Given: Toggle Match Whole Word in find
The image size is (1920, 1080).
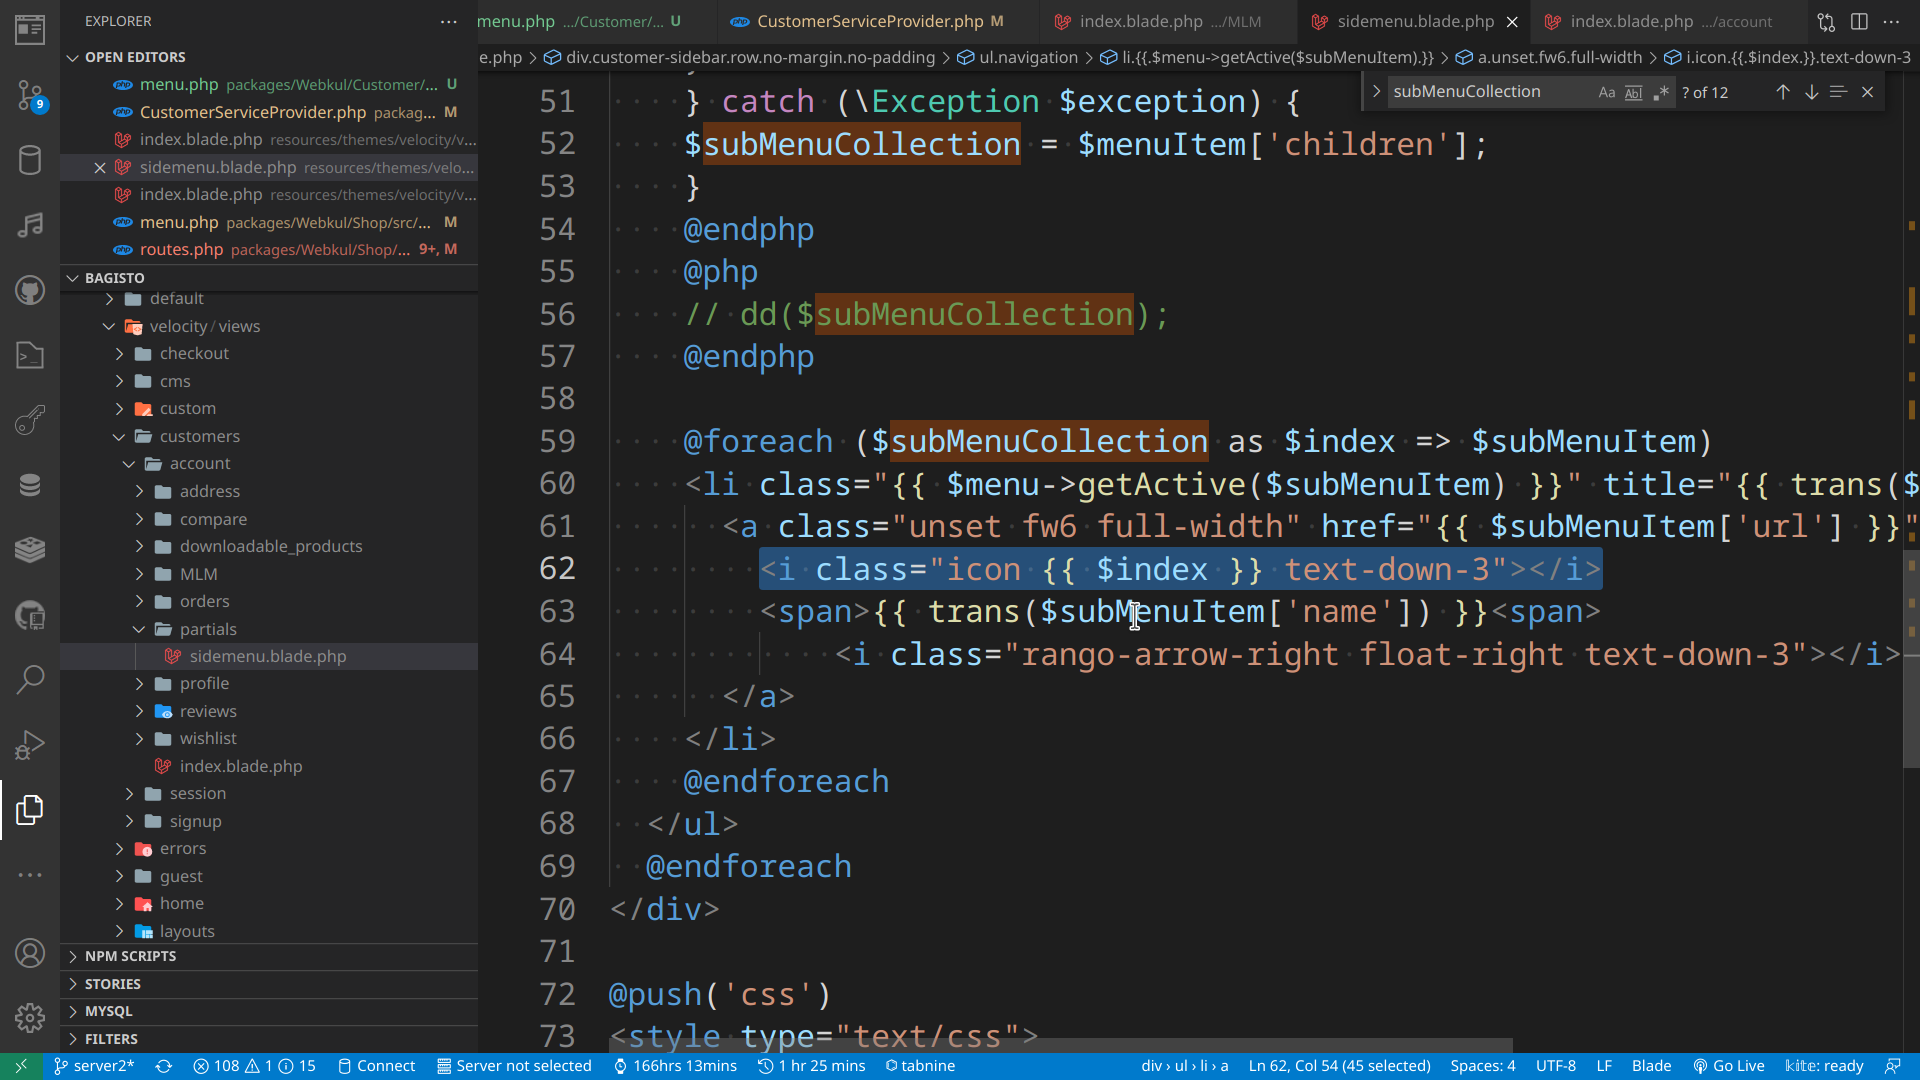Looking at the screenshot, I should click(1633, 92).
